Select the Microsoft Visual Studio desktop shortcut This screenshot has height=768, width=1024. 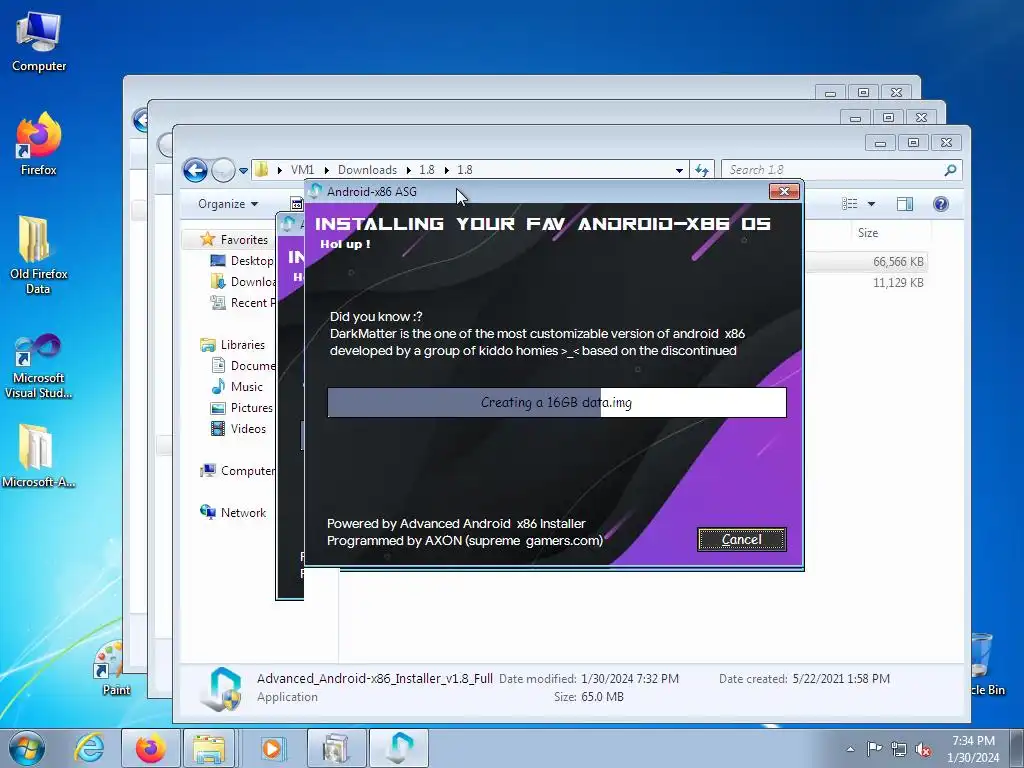(39, 366)
